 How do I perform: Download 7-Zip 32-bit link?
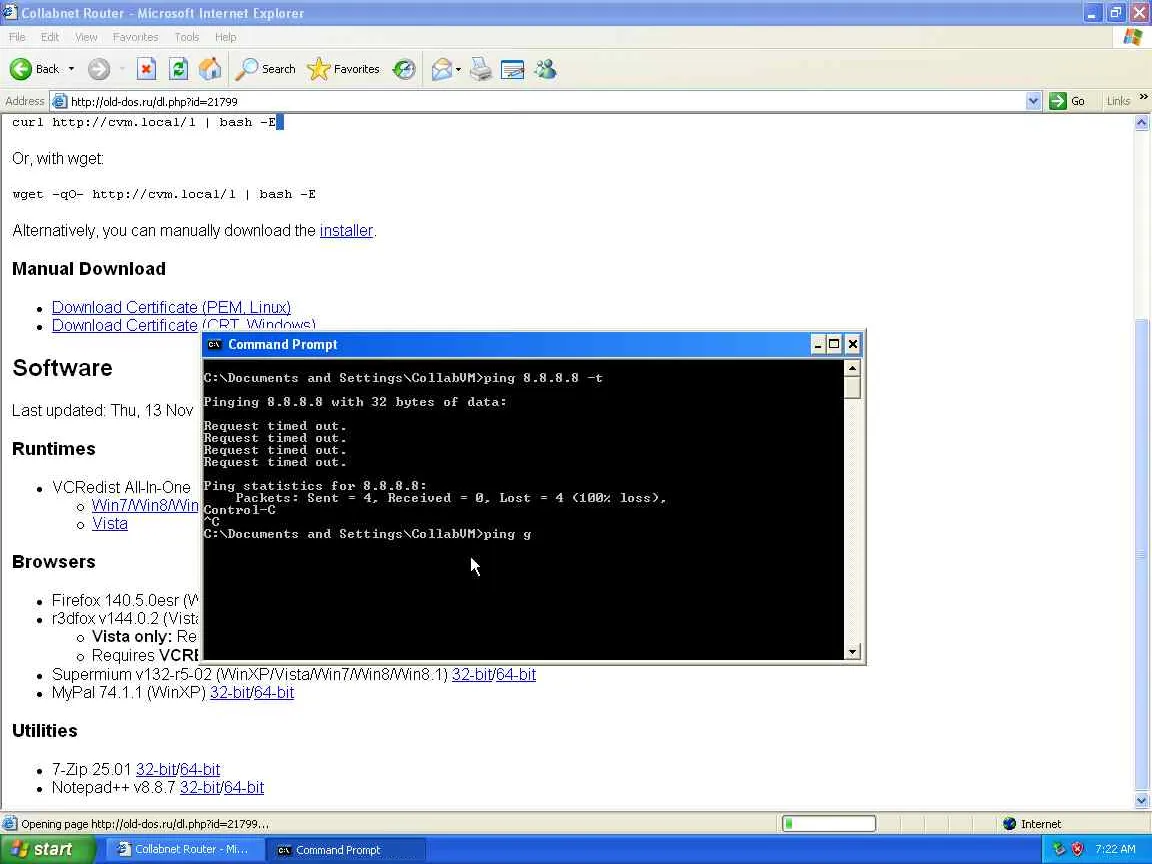(x=156, y=769)
